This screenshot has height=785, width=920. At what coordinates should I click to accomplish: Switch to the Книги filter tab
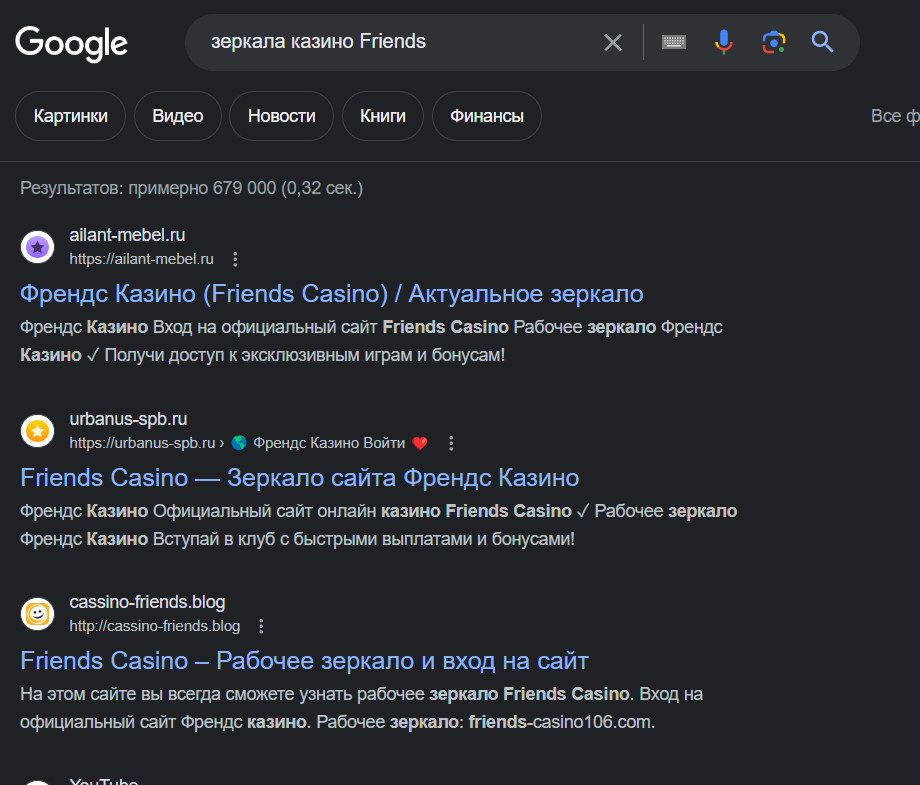point(383,116)
